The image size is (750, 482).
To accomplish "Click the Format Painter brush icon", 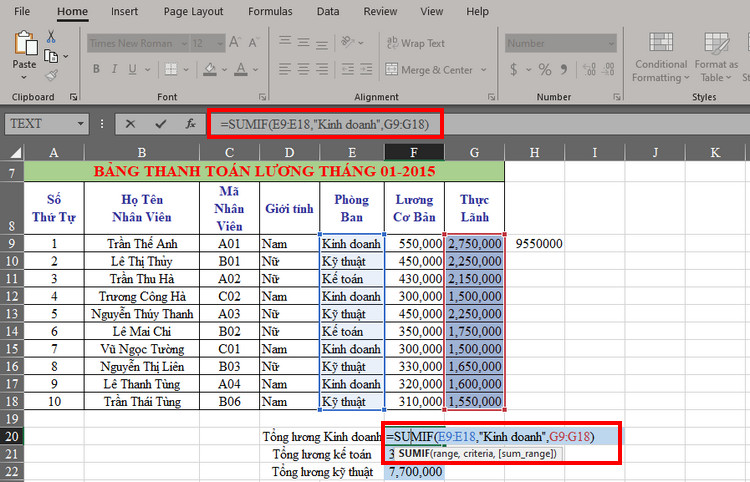I will pyautogui.click(x=51, y=75).
